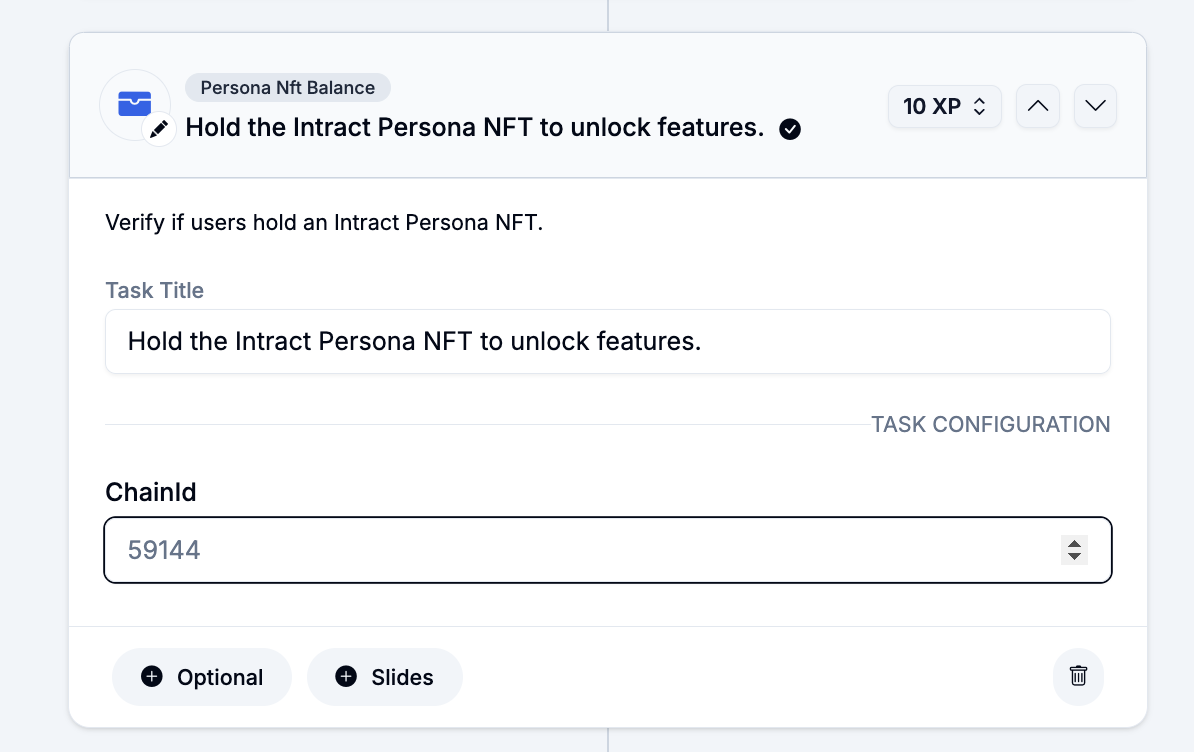Click the 'Verify if users hold' description text

click(x=324, y=222)
